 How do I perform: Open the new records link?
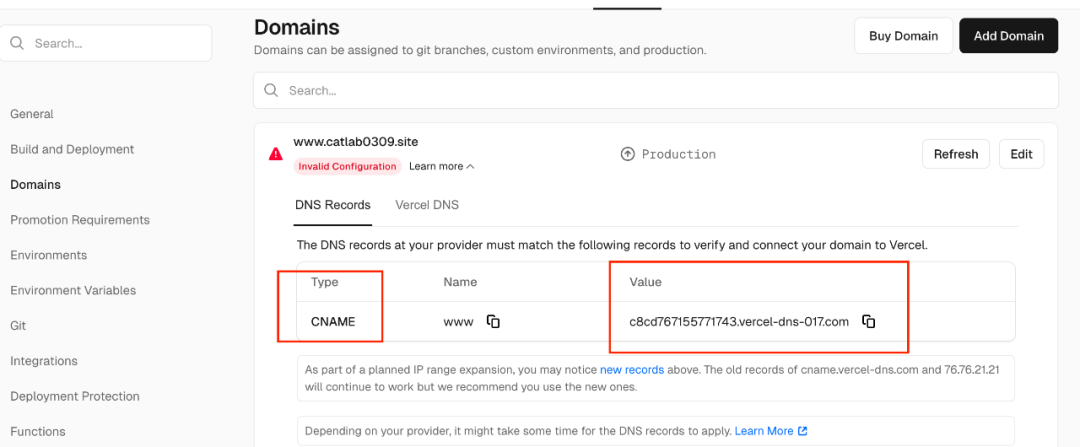click(632, 370)
